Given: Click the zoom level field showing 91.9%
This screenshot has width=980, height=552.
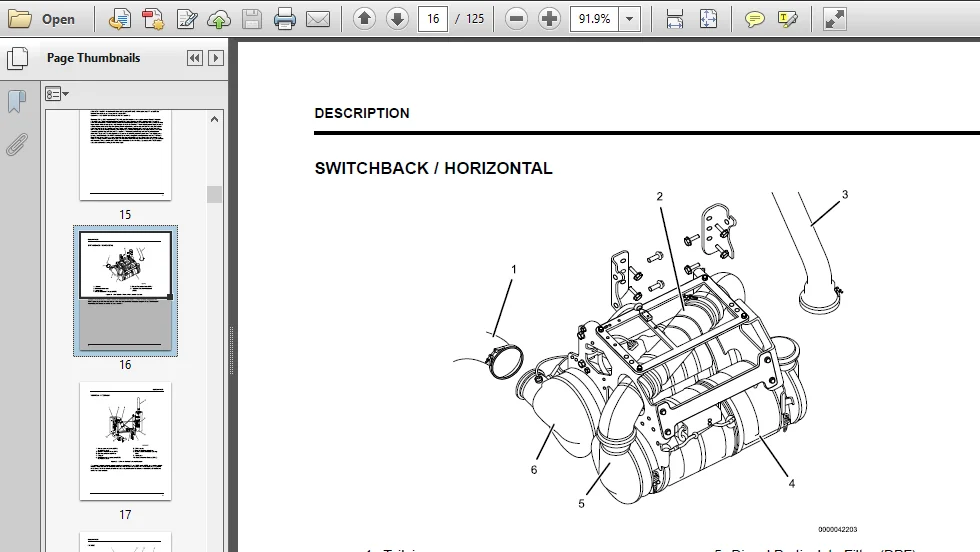Looking at the screenshot, I should coord(594,19).
